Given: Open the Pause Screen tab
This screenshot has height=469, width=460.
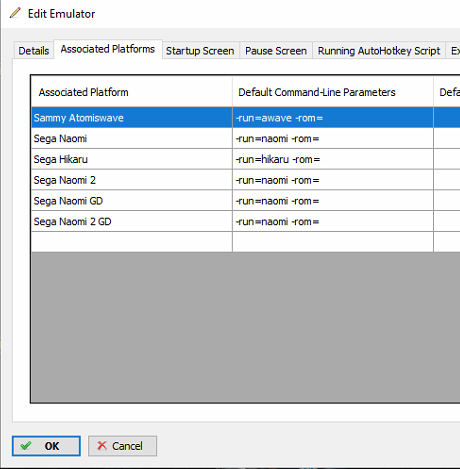Looking at the screenshot, I should 276,51.
